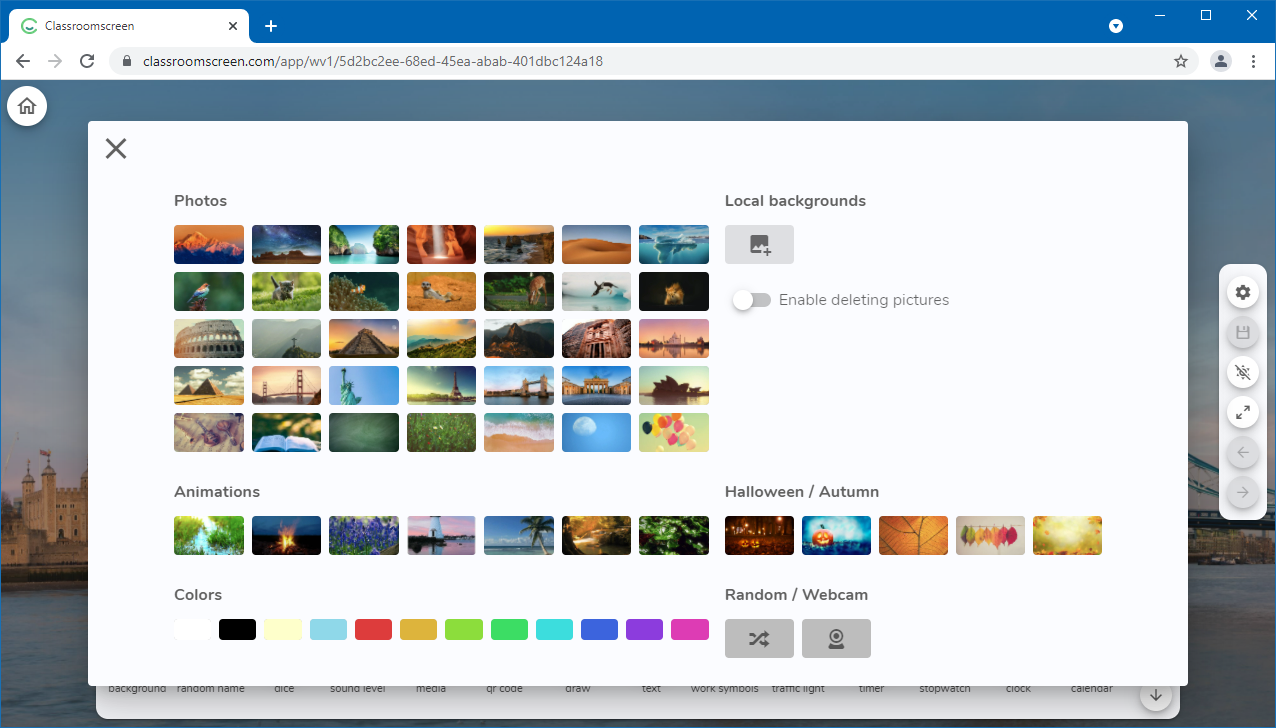Open a new browser tab
1276x728 pixels.
[270, 26]
